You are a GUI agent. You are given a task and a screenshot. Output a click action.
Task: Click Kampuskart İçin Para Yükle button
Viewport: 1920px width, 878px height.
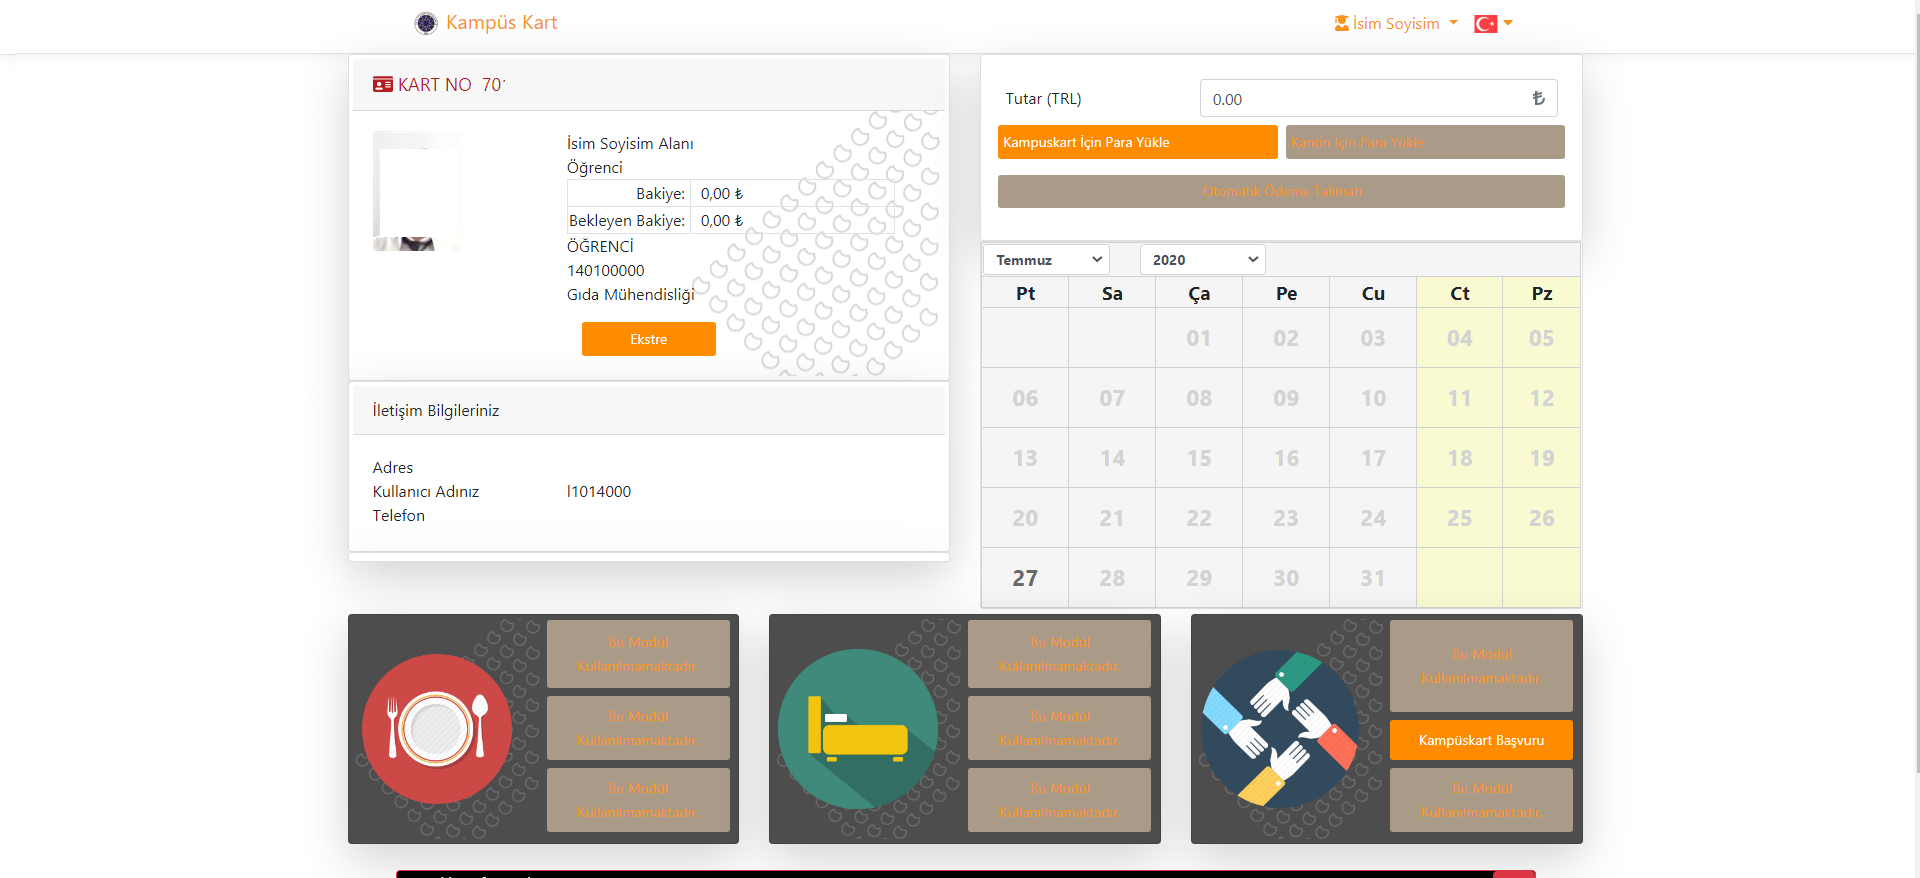coord(1137,142)
